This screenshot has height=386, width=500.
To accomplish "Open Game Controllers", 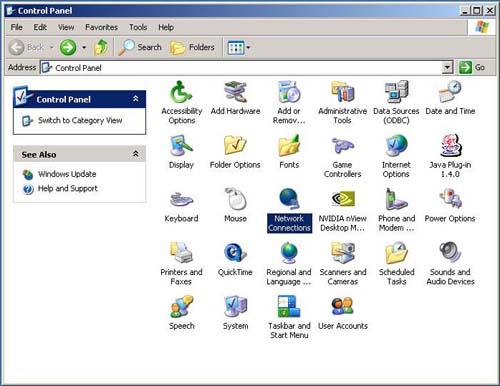I will 343,156.
